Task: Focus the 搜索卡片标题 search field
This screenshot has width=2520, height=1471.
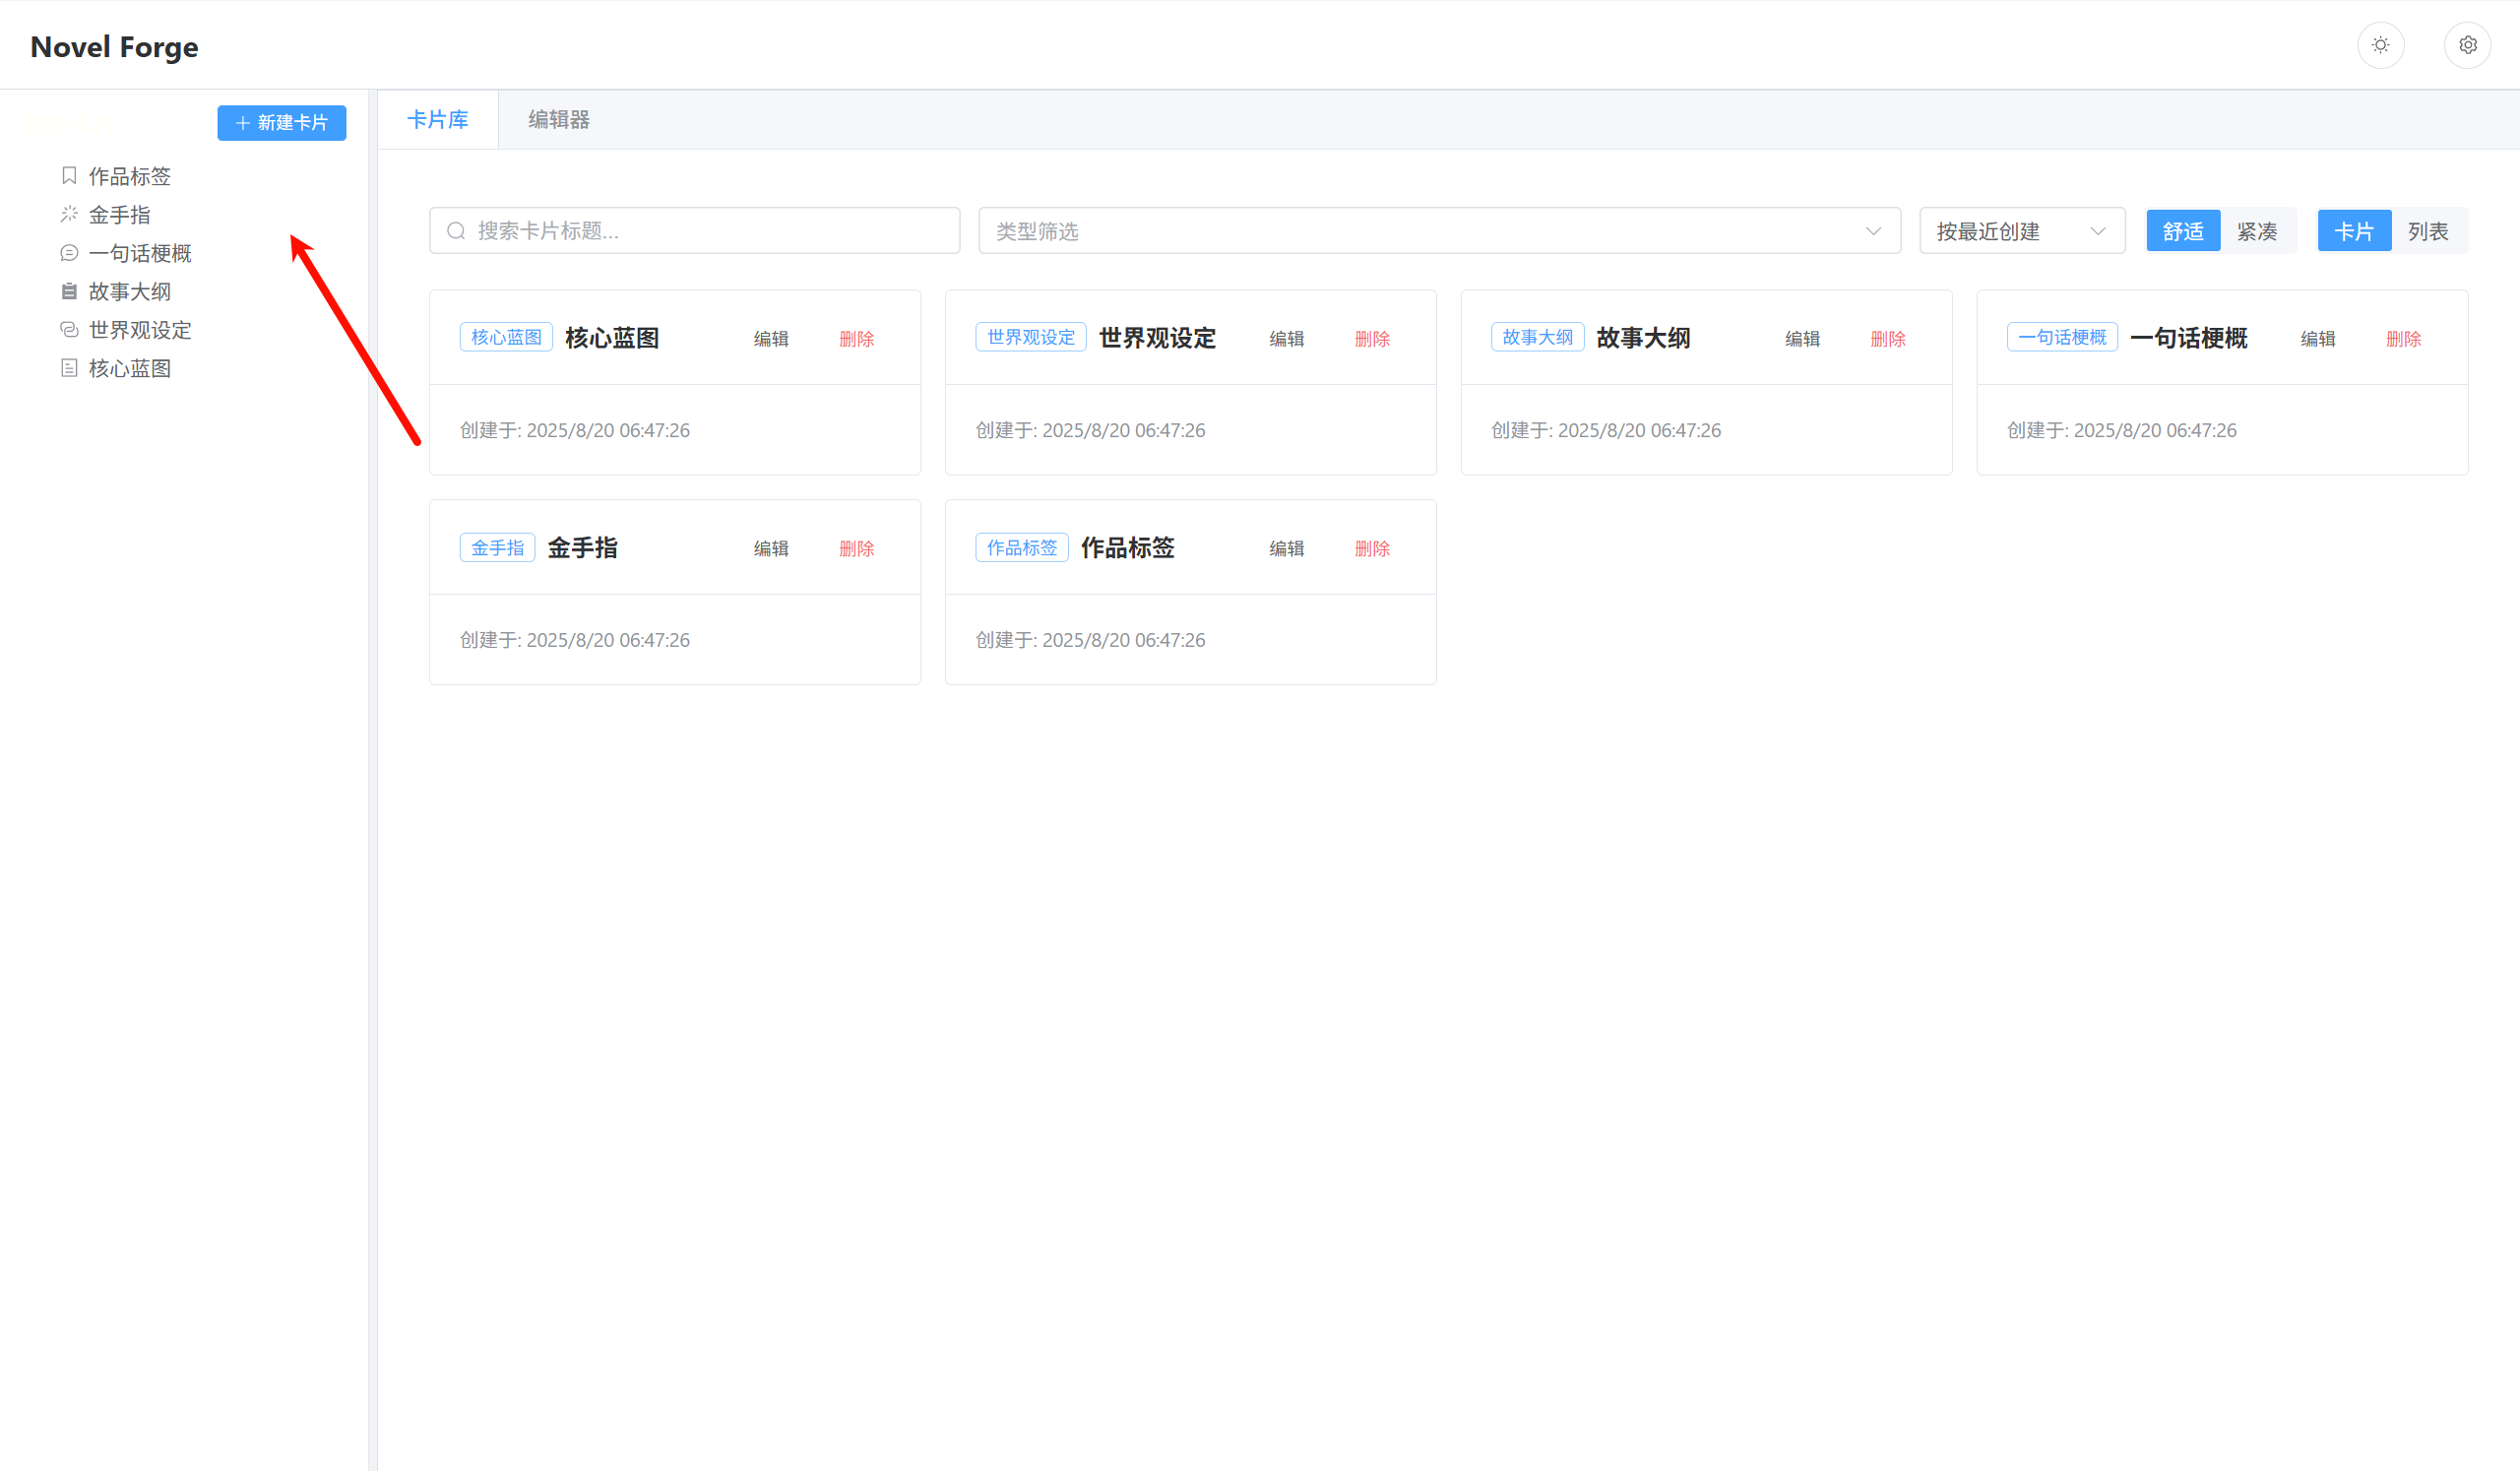Action: [x=695, y=231]
